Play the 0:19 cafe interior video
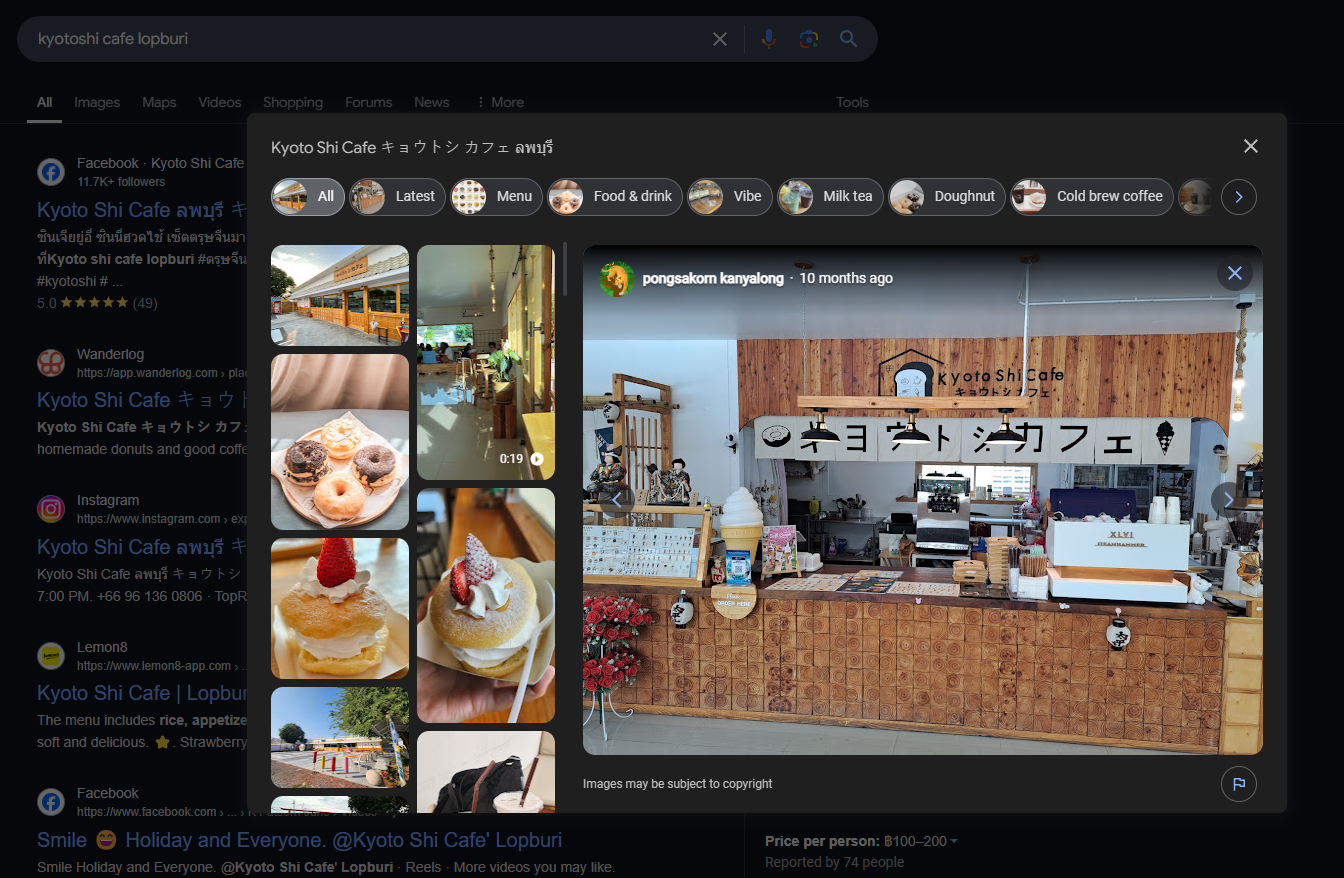The image size is (1344, 878). click(485, 362)
